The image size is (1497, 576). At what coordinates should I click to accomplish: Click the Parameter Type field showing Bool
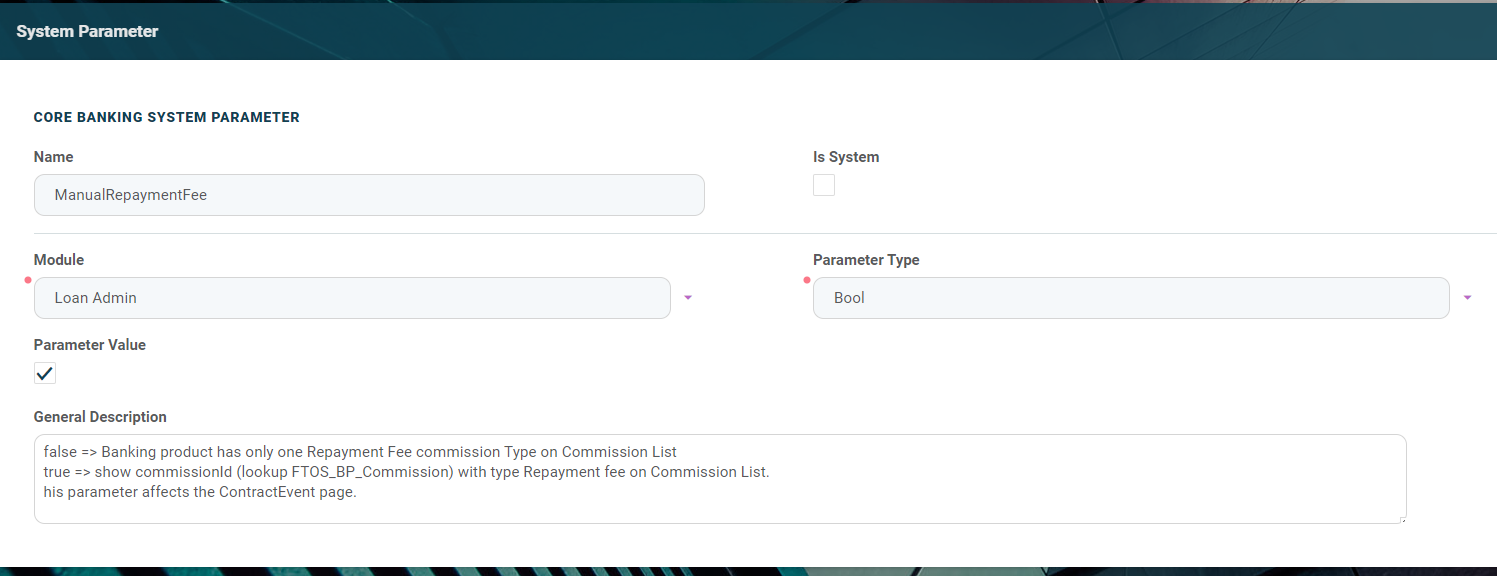(x=1130, y=298)
